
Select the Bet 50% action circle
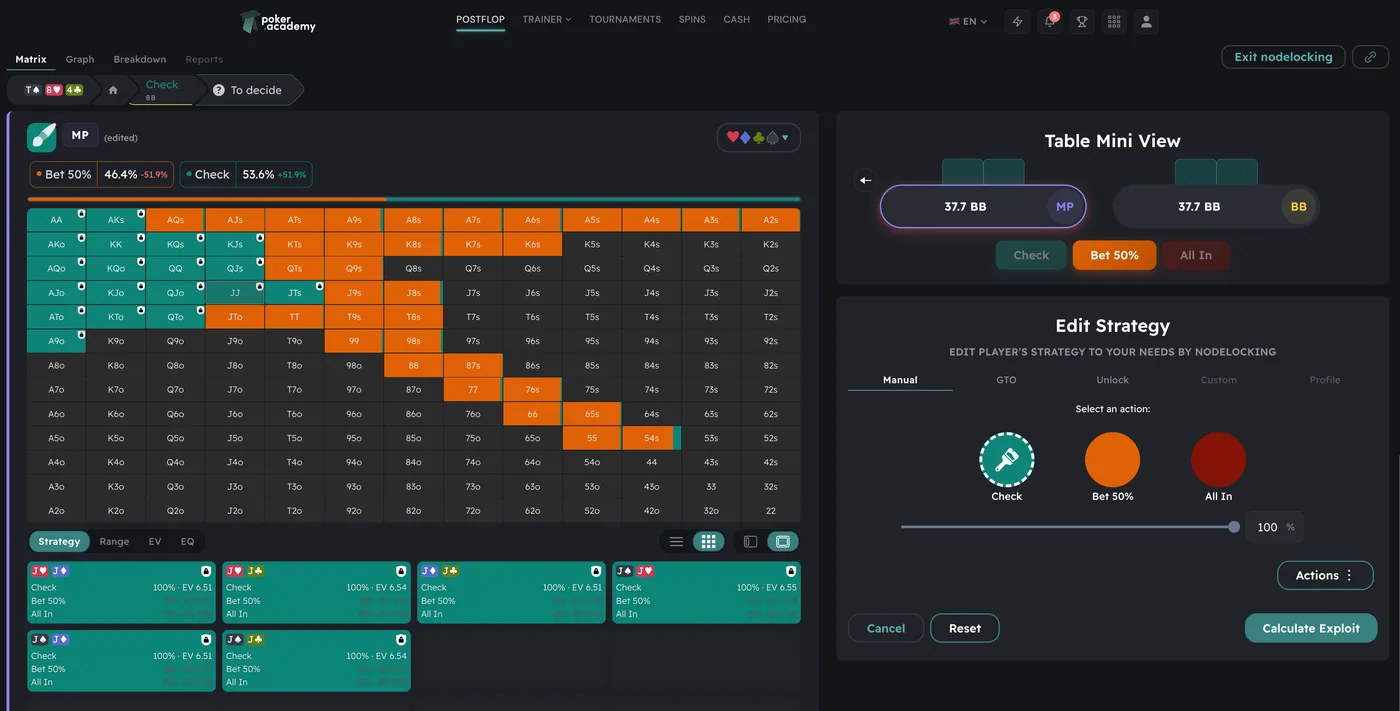coord(1112,460)
